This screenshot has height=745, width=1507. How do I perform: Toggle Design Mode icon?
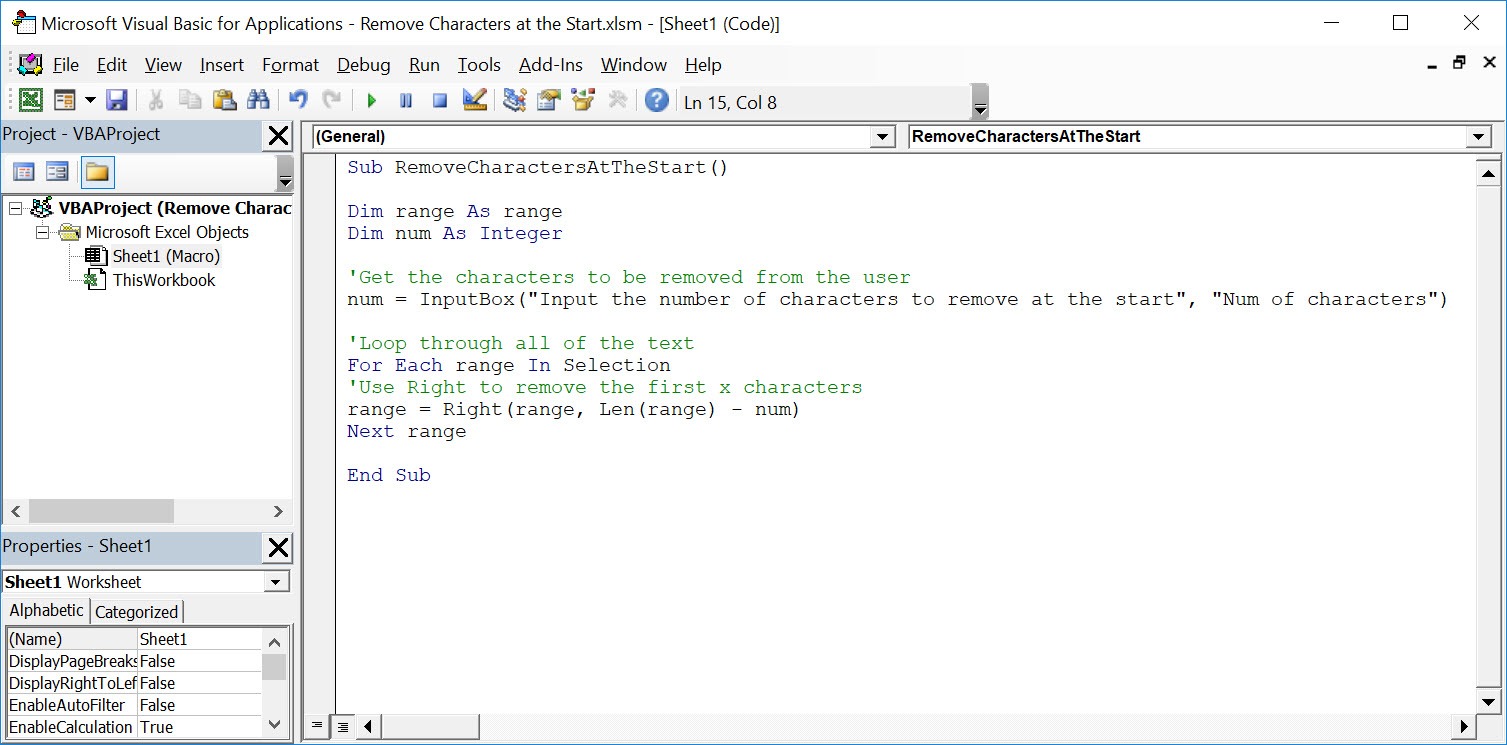(x=475, y=101)
